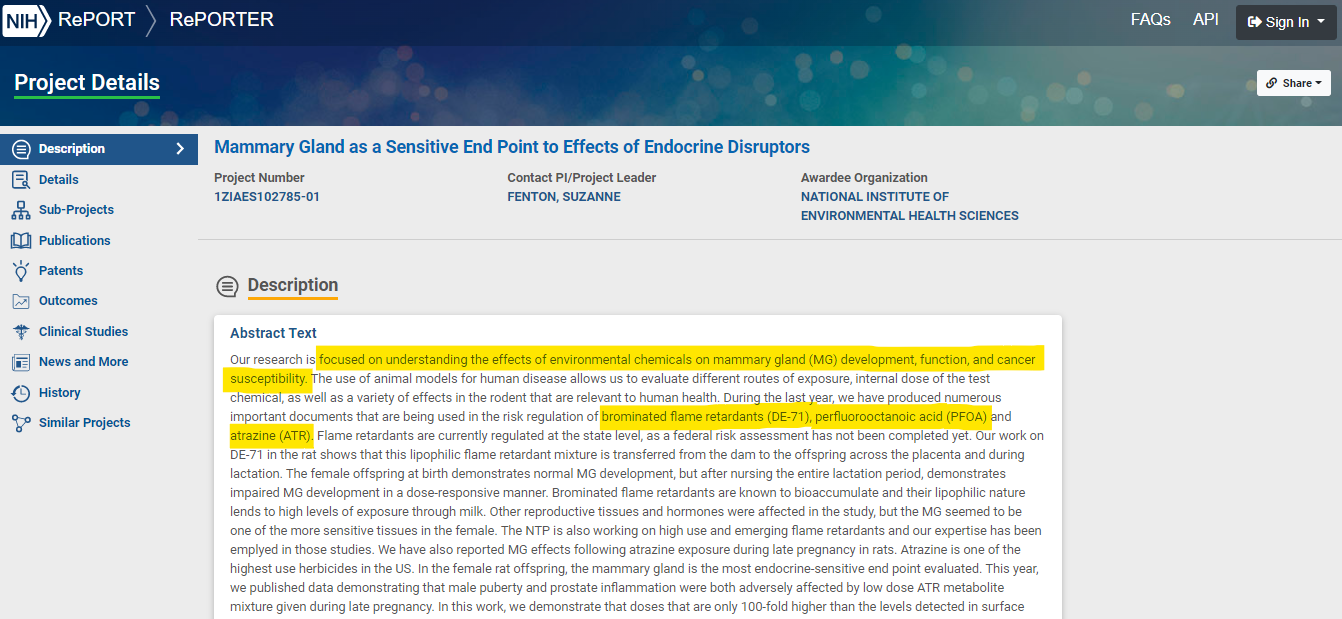Click highlighted text 'atrazine (ATR)'

tap(271, 436)
